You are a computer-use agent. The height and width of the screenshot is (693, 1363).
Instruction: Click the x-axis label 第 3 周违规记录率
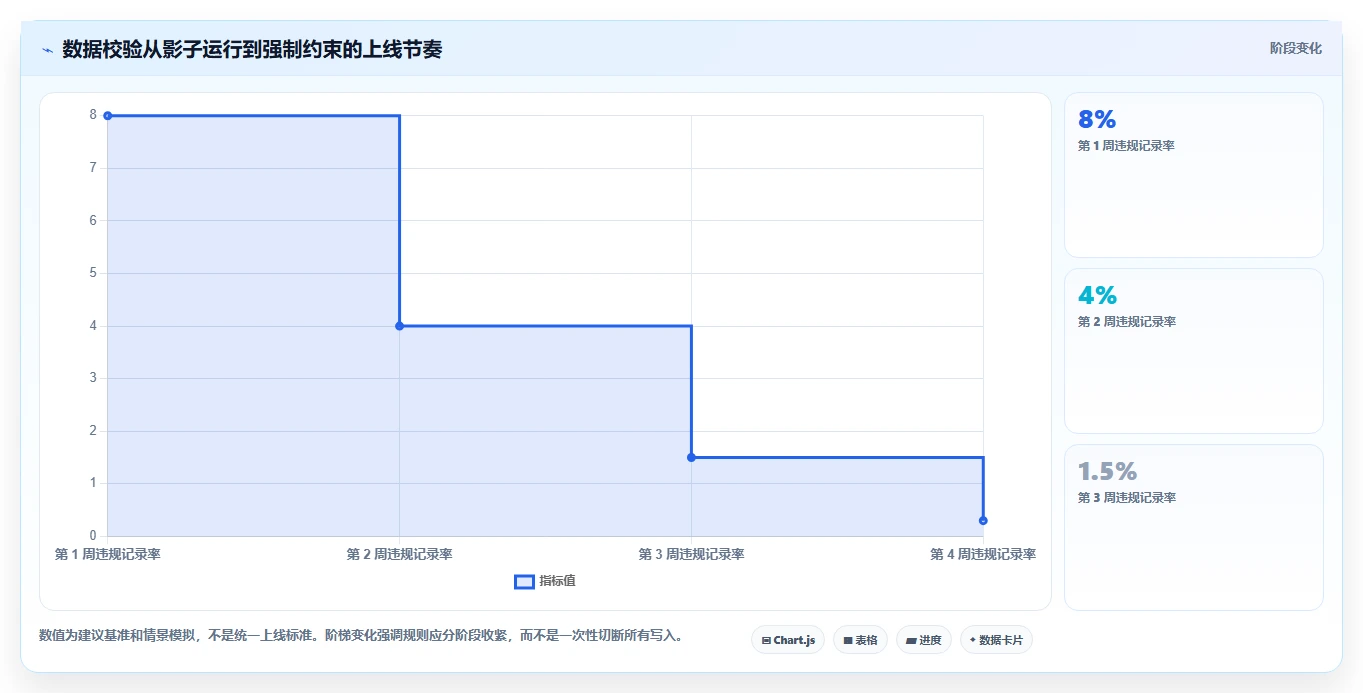tap(691, 554)
